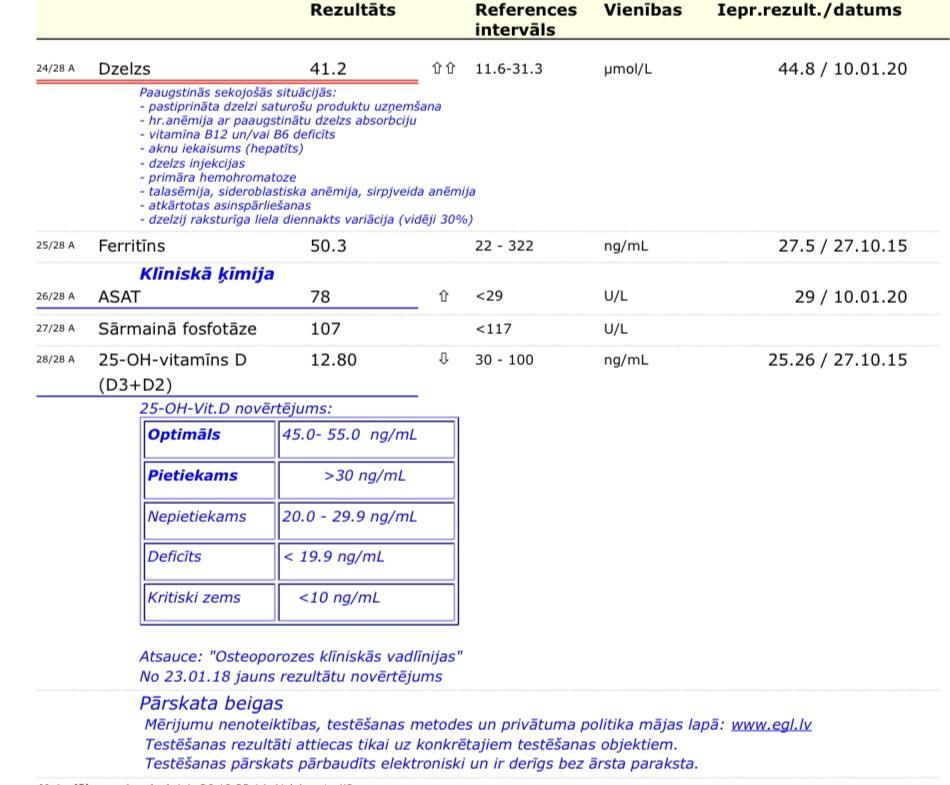Image resolution: width=950 pixels, height=785 pixels.
Task: Click the >30 ng/mL cell
Action: point(366,480)
